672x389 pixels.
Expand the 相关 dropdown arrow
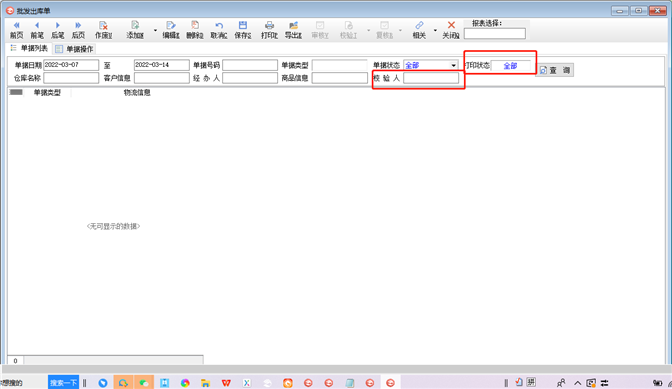(x=435, y=30)
